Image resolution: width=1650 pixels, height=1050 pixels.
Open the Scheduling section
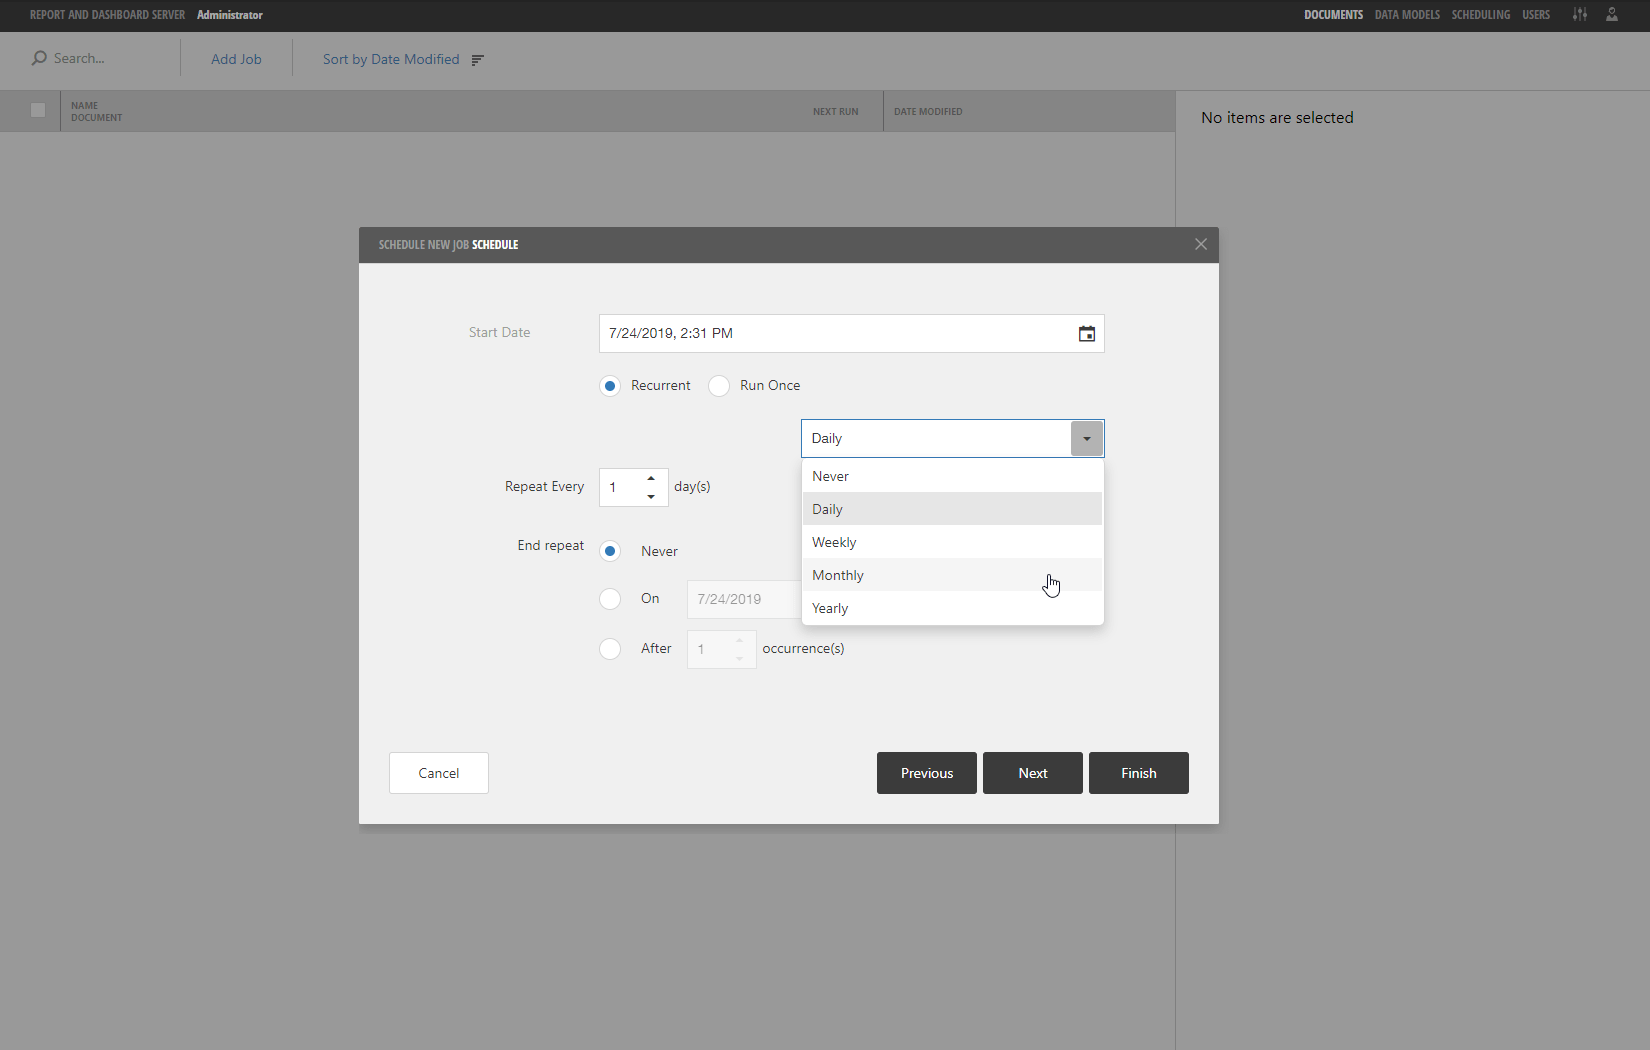[x=1480, y=15]
